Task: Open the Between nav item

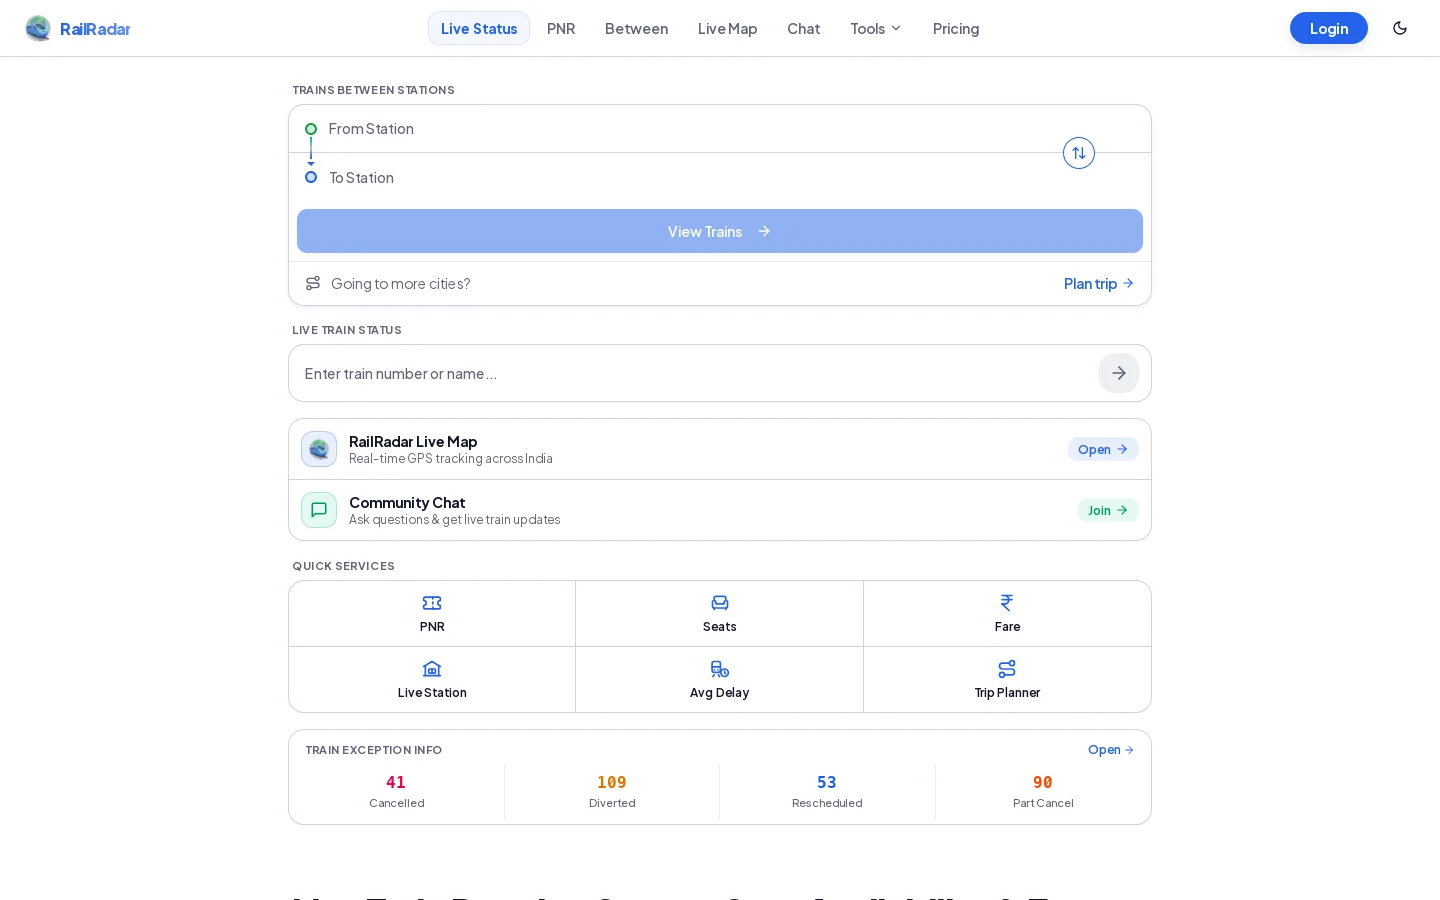Action: (x=636, y=28)
